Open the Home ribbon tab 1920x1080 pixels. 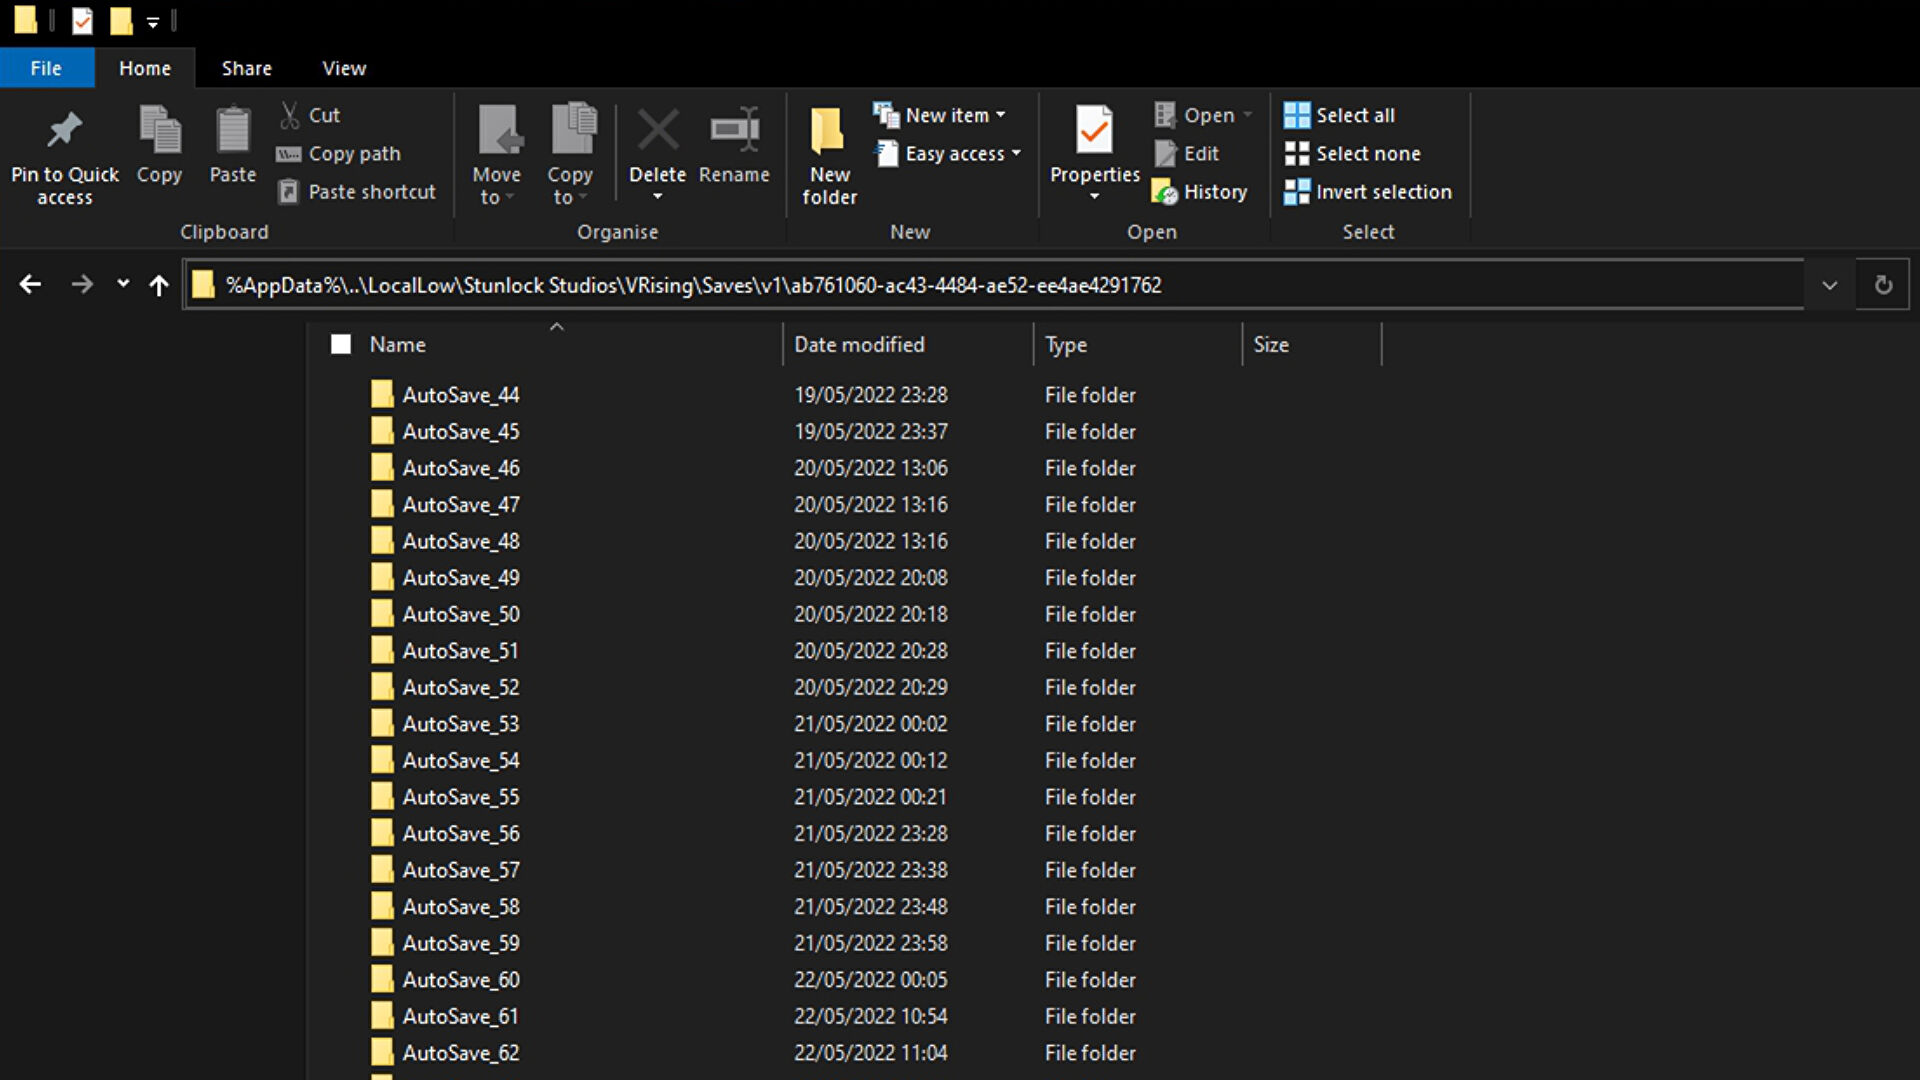coord(146,69)
